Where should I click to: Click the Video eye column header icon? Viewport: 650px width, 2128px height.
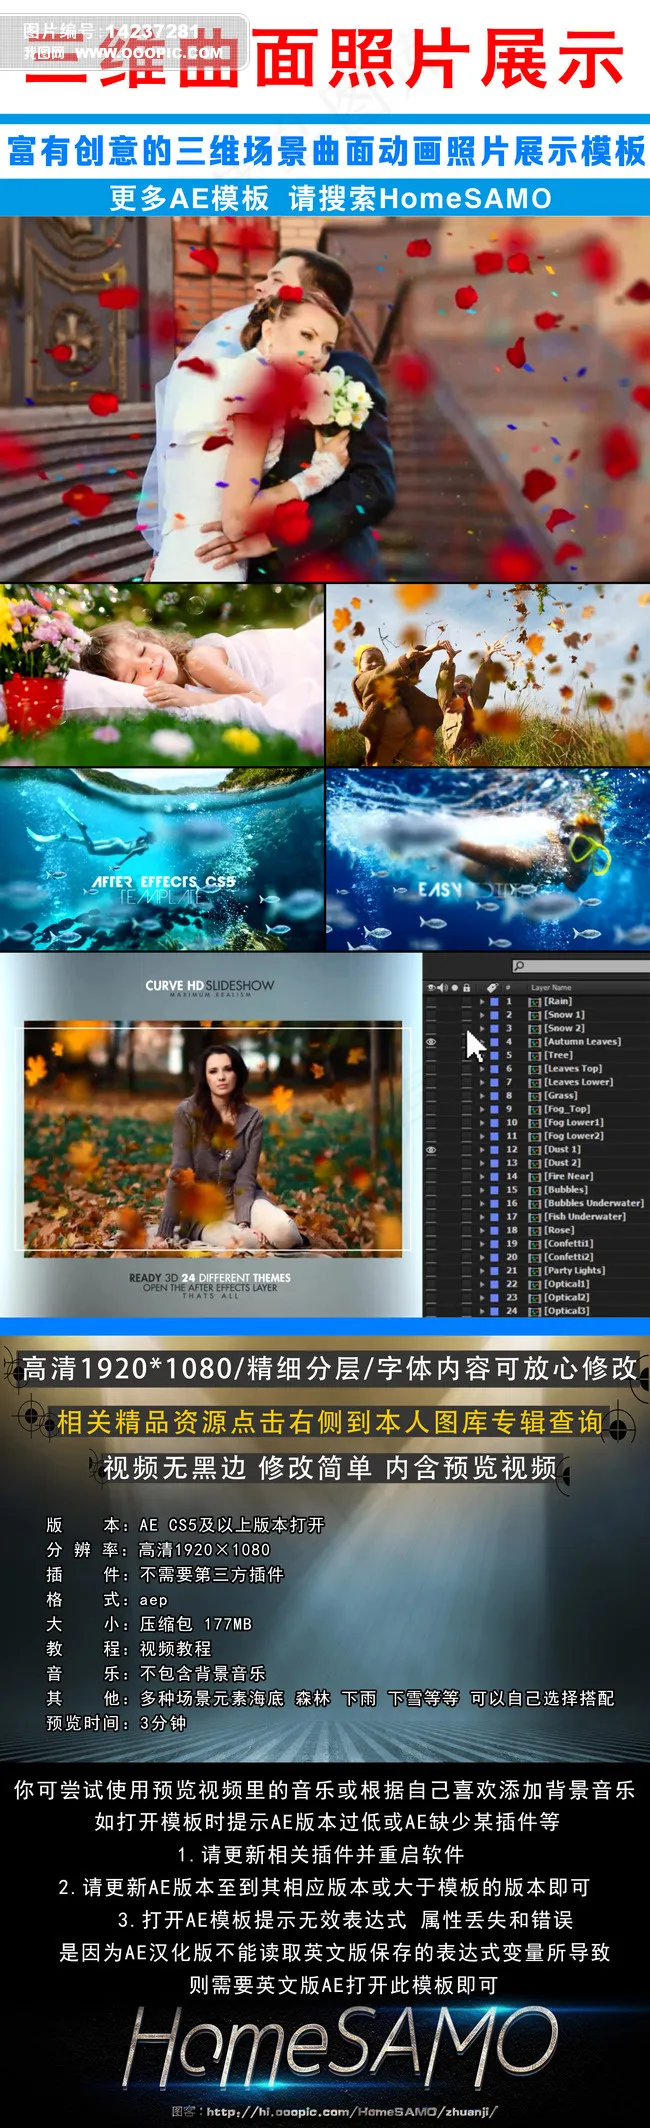click(431, 987)
